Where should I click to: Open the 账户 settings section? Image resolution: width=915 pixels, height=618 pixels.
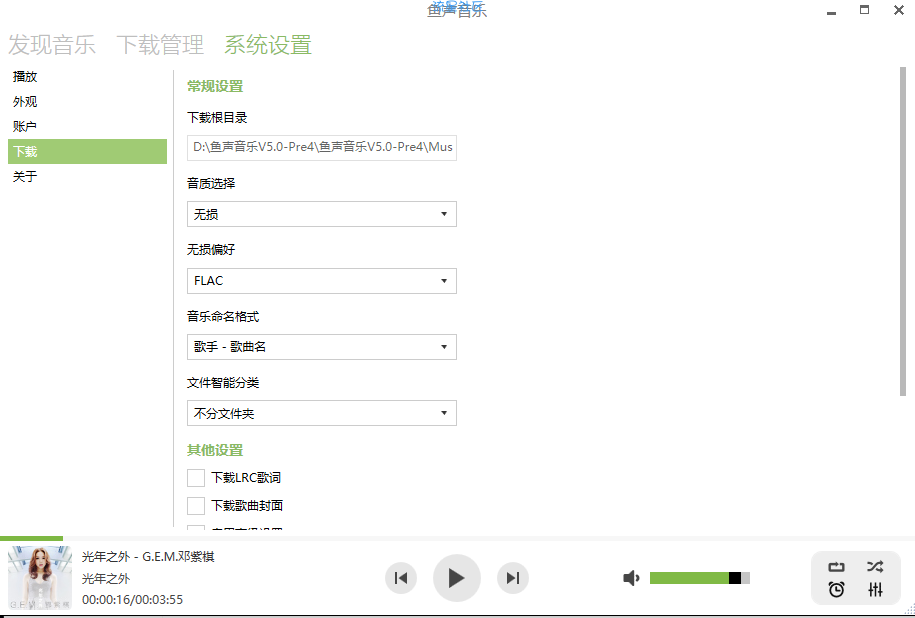pos(88,126)
